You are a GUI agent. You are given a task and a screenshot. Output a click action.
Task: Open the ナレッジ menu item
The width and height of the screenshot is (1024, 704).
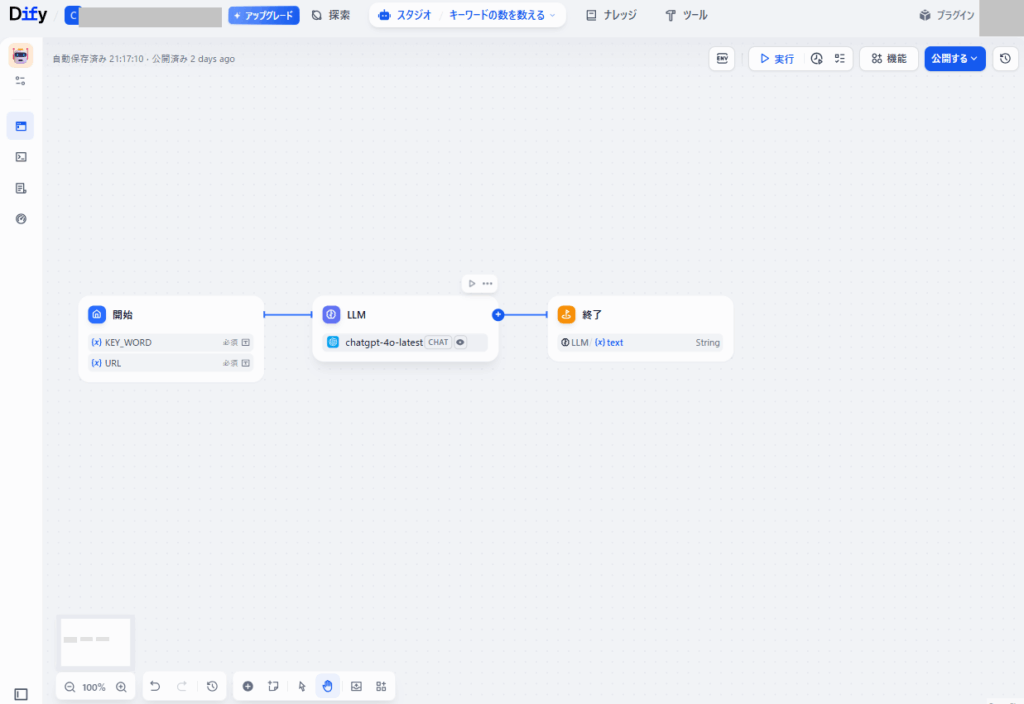point(611,15)
